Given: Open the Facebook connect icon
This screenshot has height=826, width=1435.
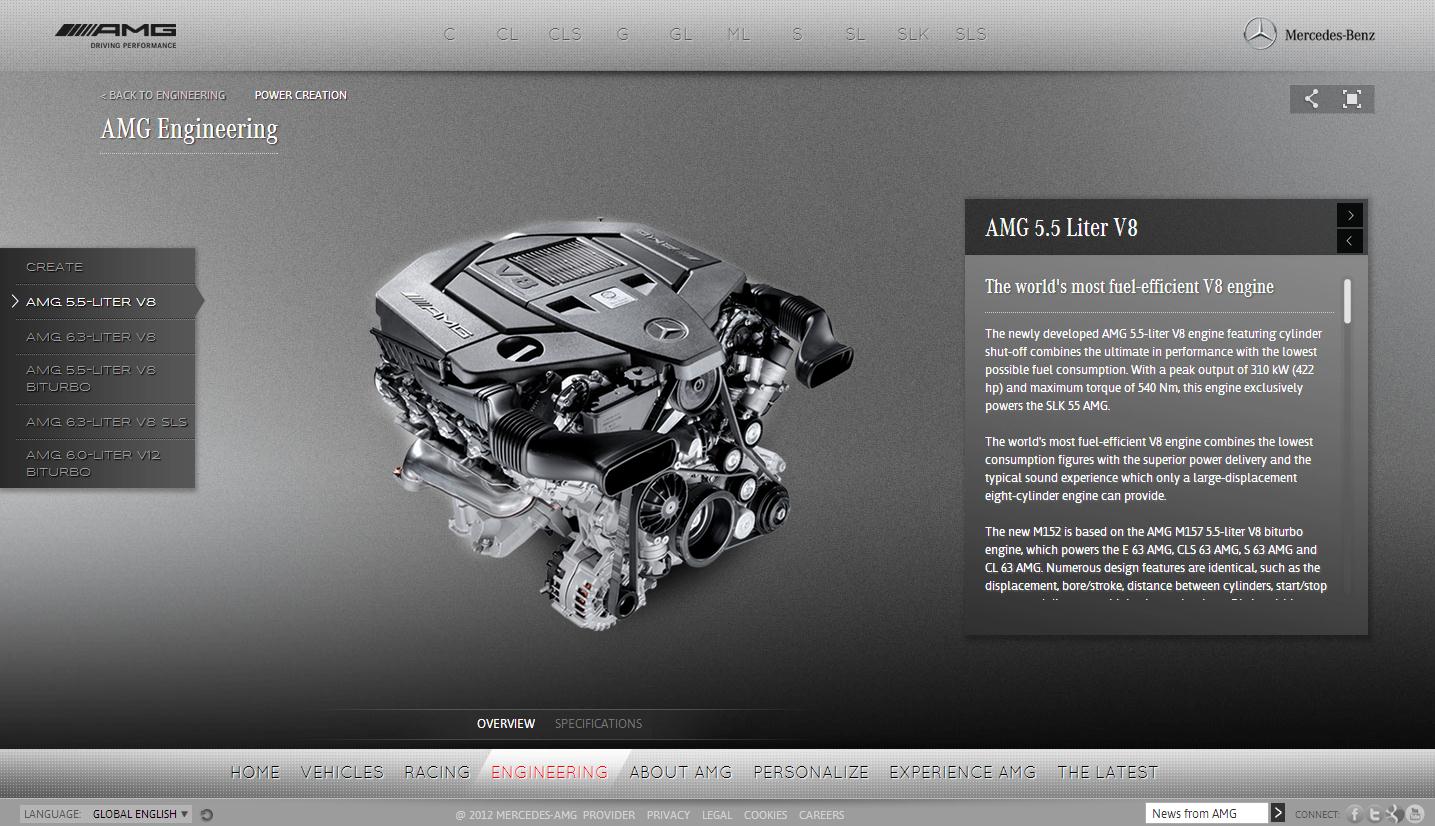Looking at the screenshot, I should coord(1355,814).
